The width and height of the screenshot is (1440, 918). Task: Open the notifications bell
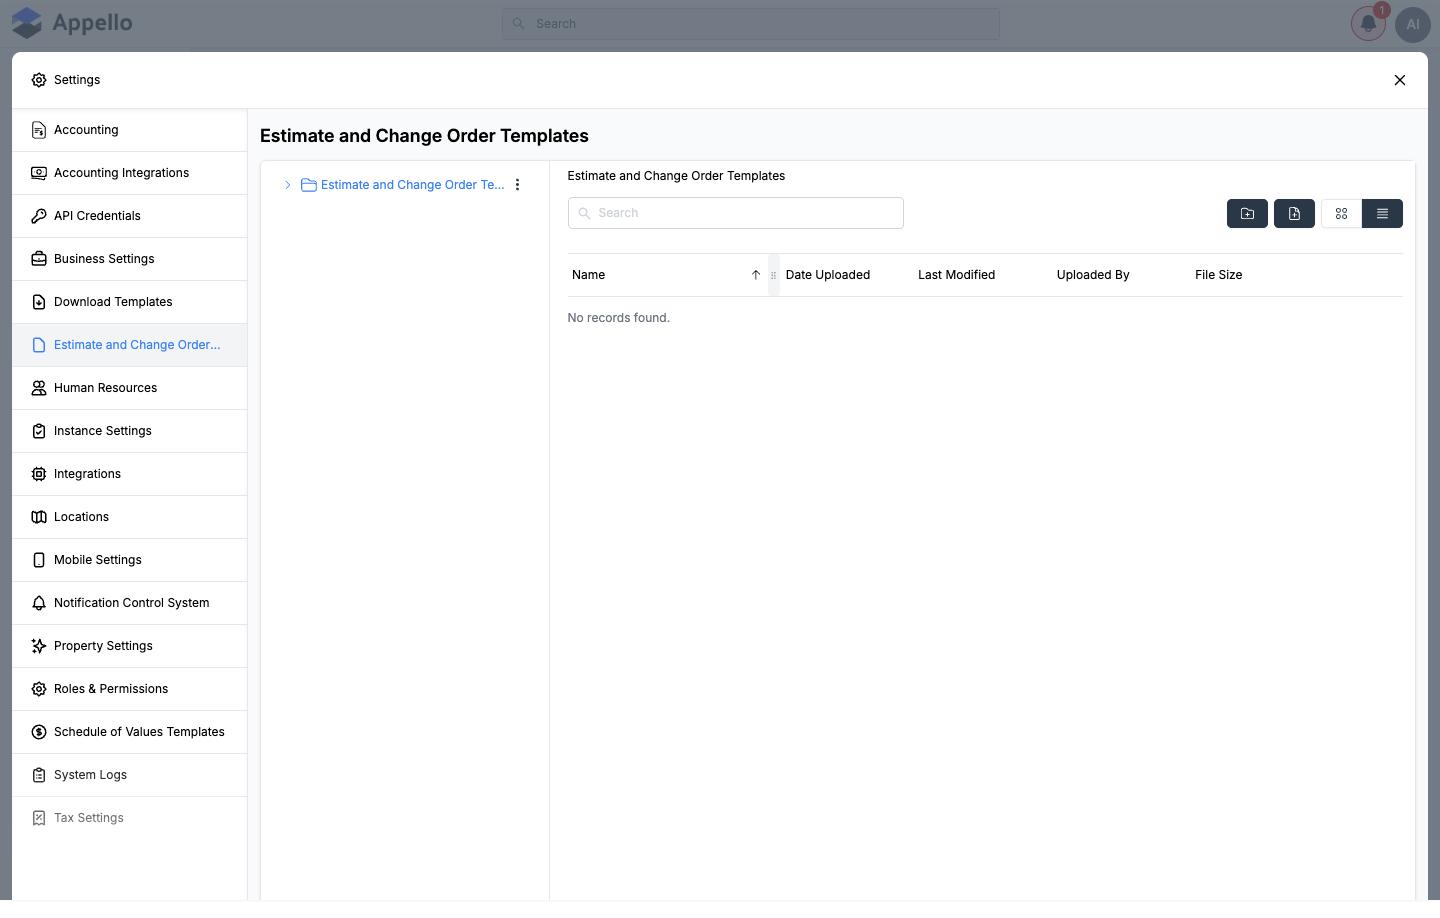[1368, 24]
